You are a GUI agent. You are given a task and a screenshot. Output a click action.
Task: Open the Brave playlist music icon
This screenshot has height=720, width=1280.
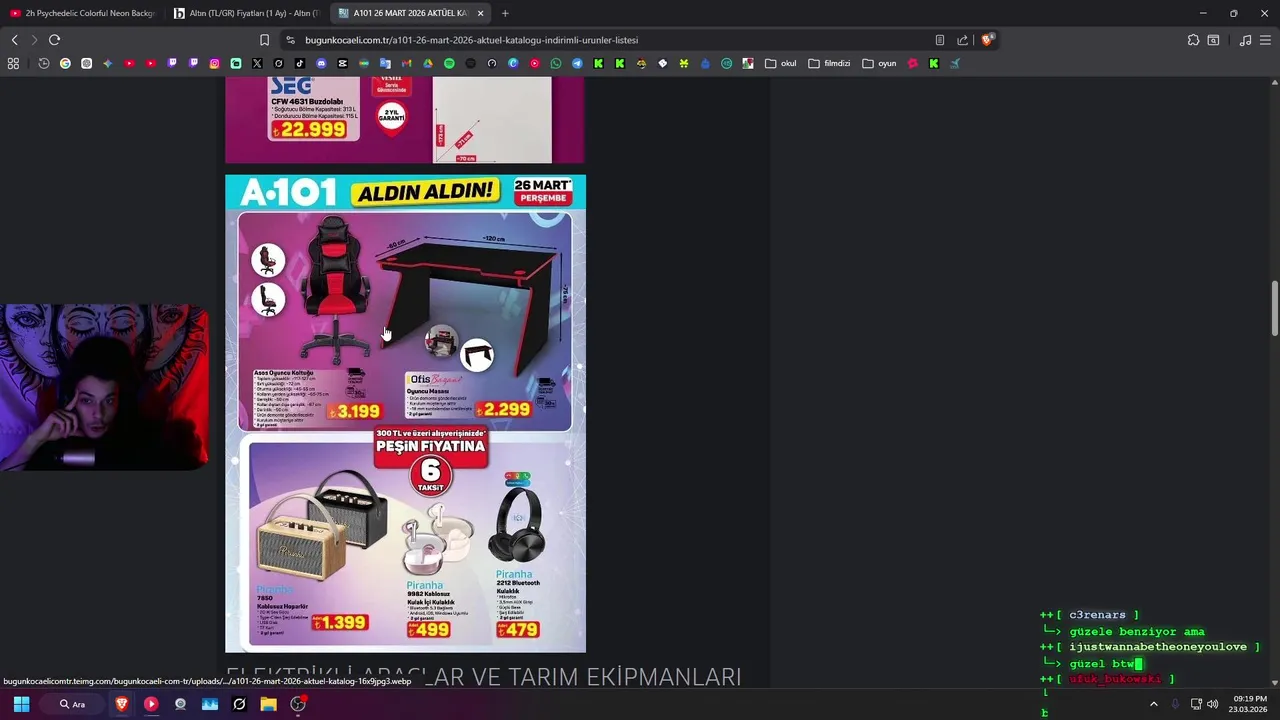pyautogui.click(x=1245, y=40)
